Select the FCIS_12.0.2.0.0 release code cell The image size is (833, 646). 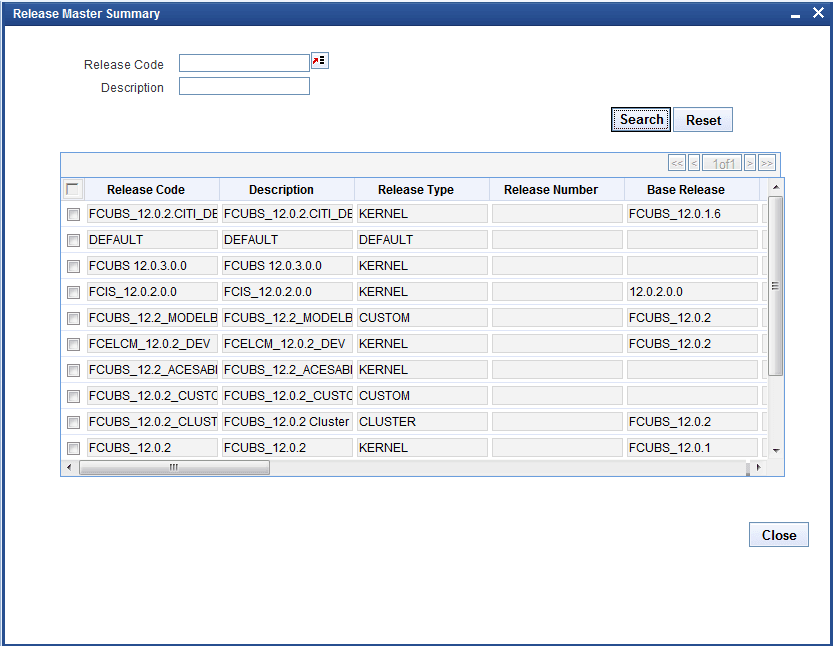[152, 292]
